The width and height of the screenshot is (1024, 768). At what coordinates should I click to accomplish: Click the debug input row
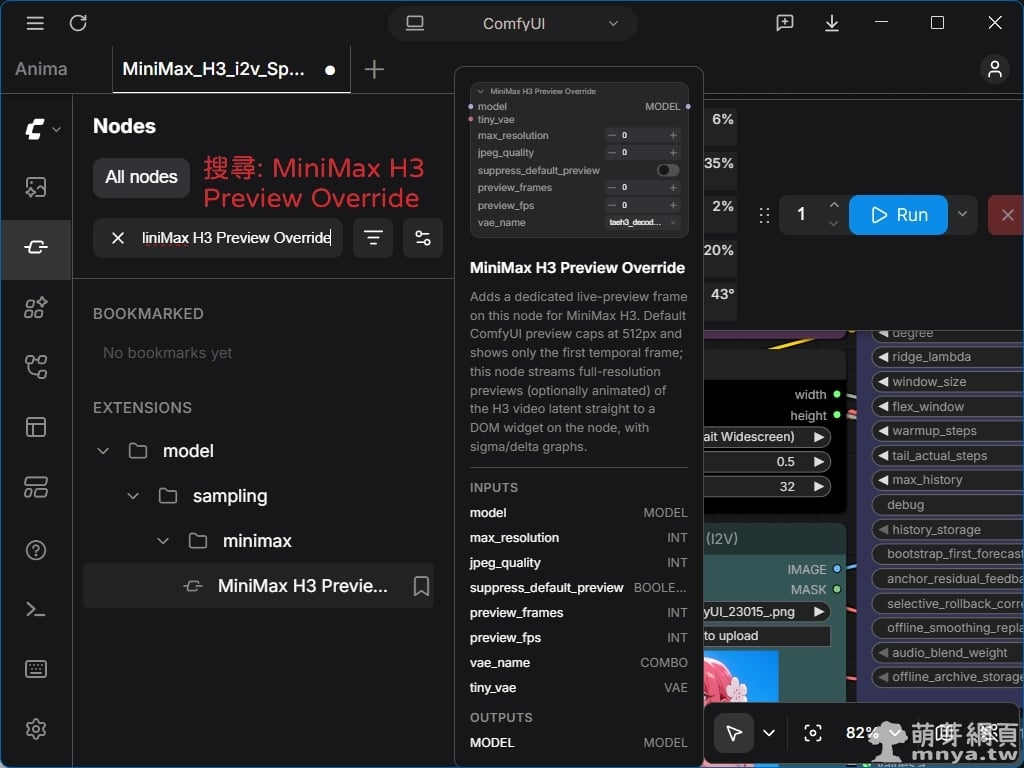coord(947,505)
